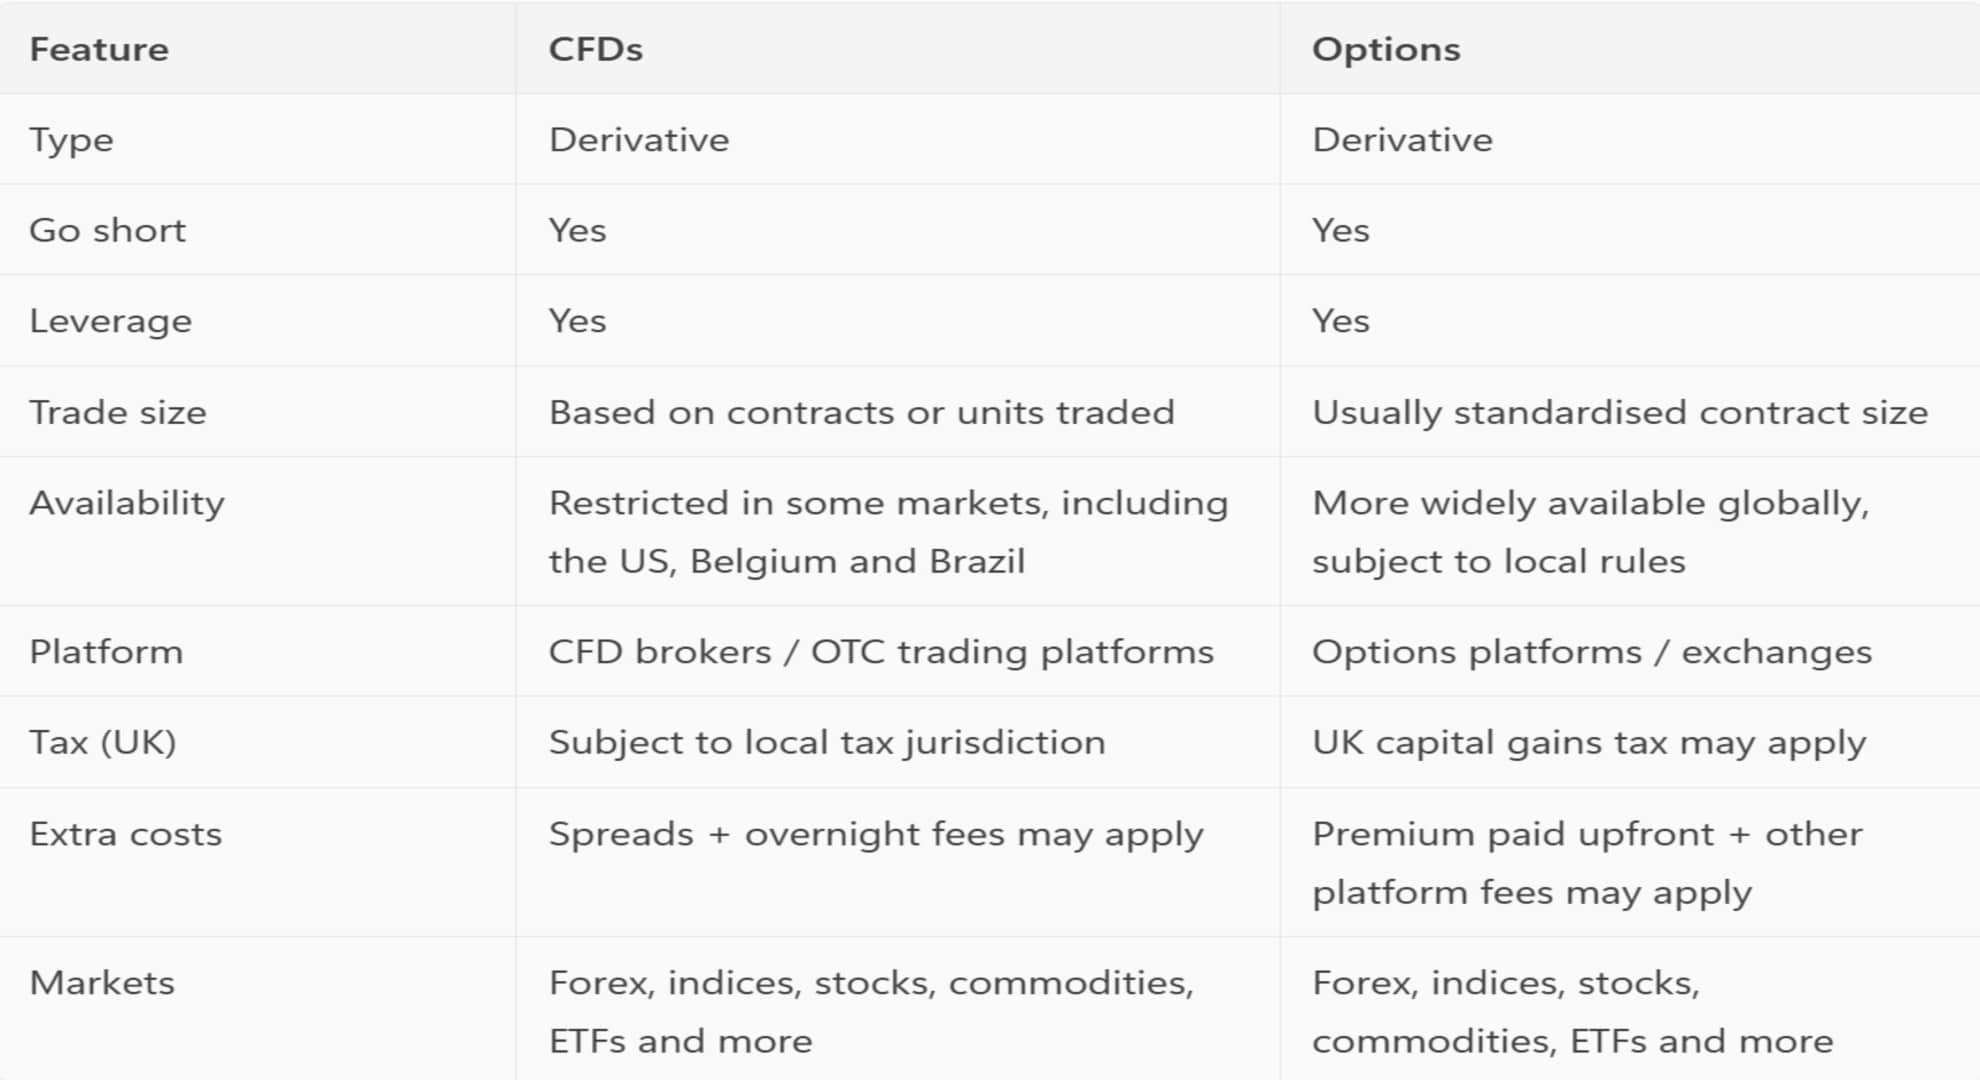The width and height of the screenshot is (1980, 1080).
Task: Click "Derivative" in the Options column
Action: (x=1402, y=140)
